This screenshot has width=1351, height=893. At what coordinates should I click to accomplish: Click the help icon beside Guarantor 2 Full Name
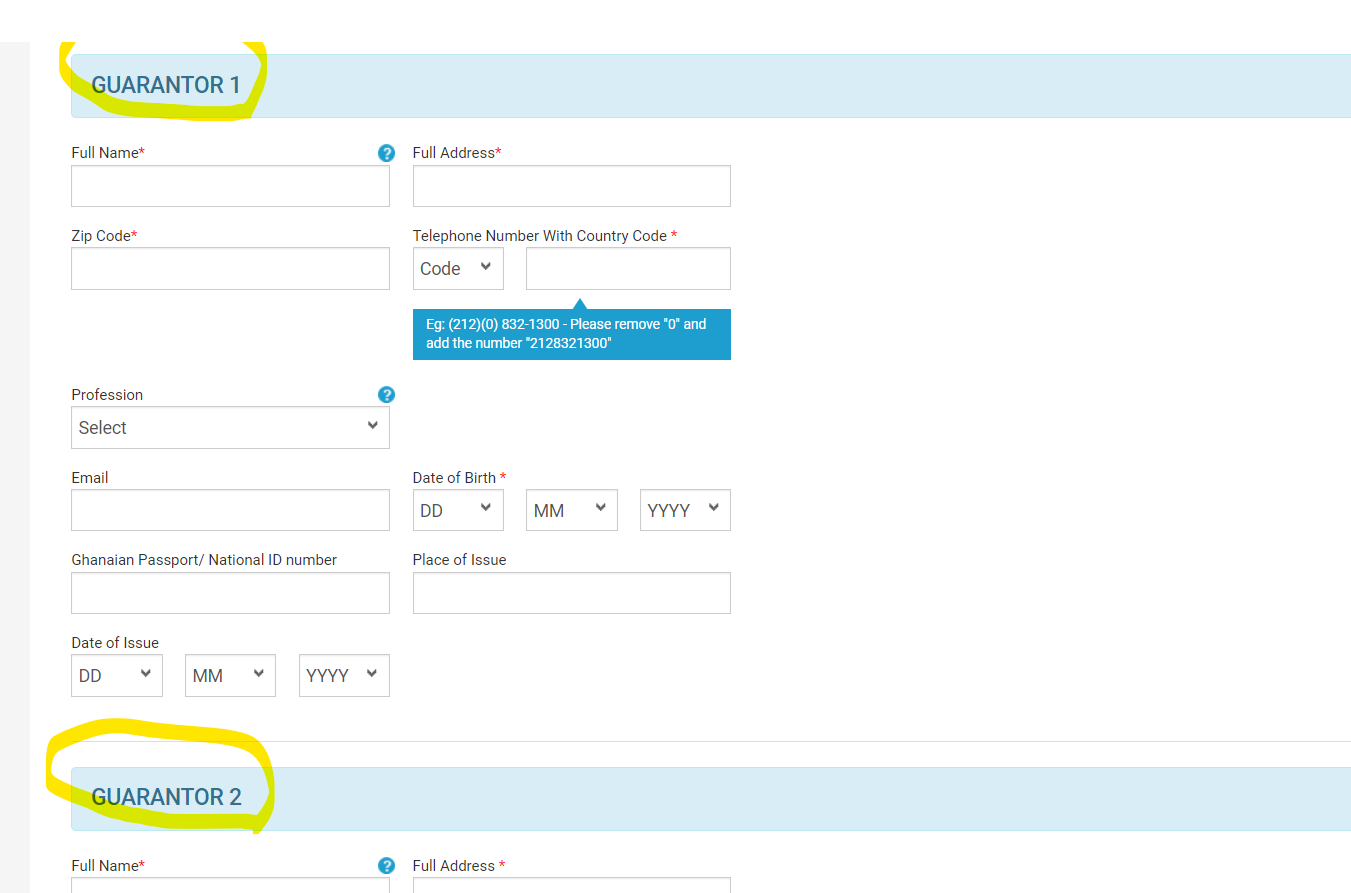386,866
